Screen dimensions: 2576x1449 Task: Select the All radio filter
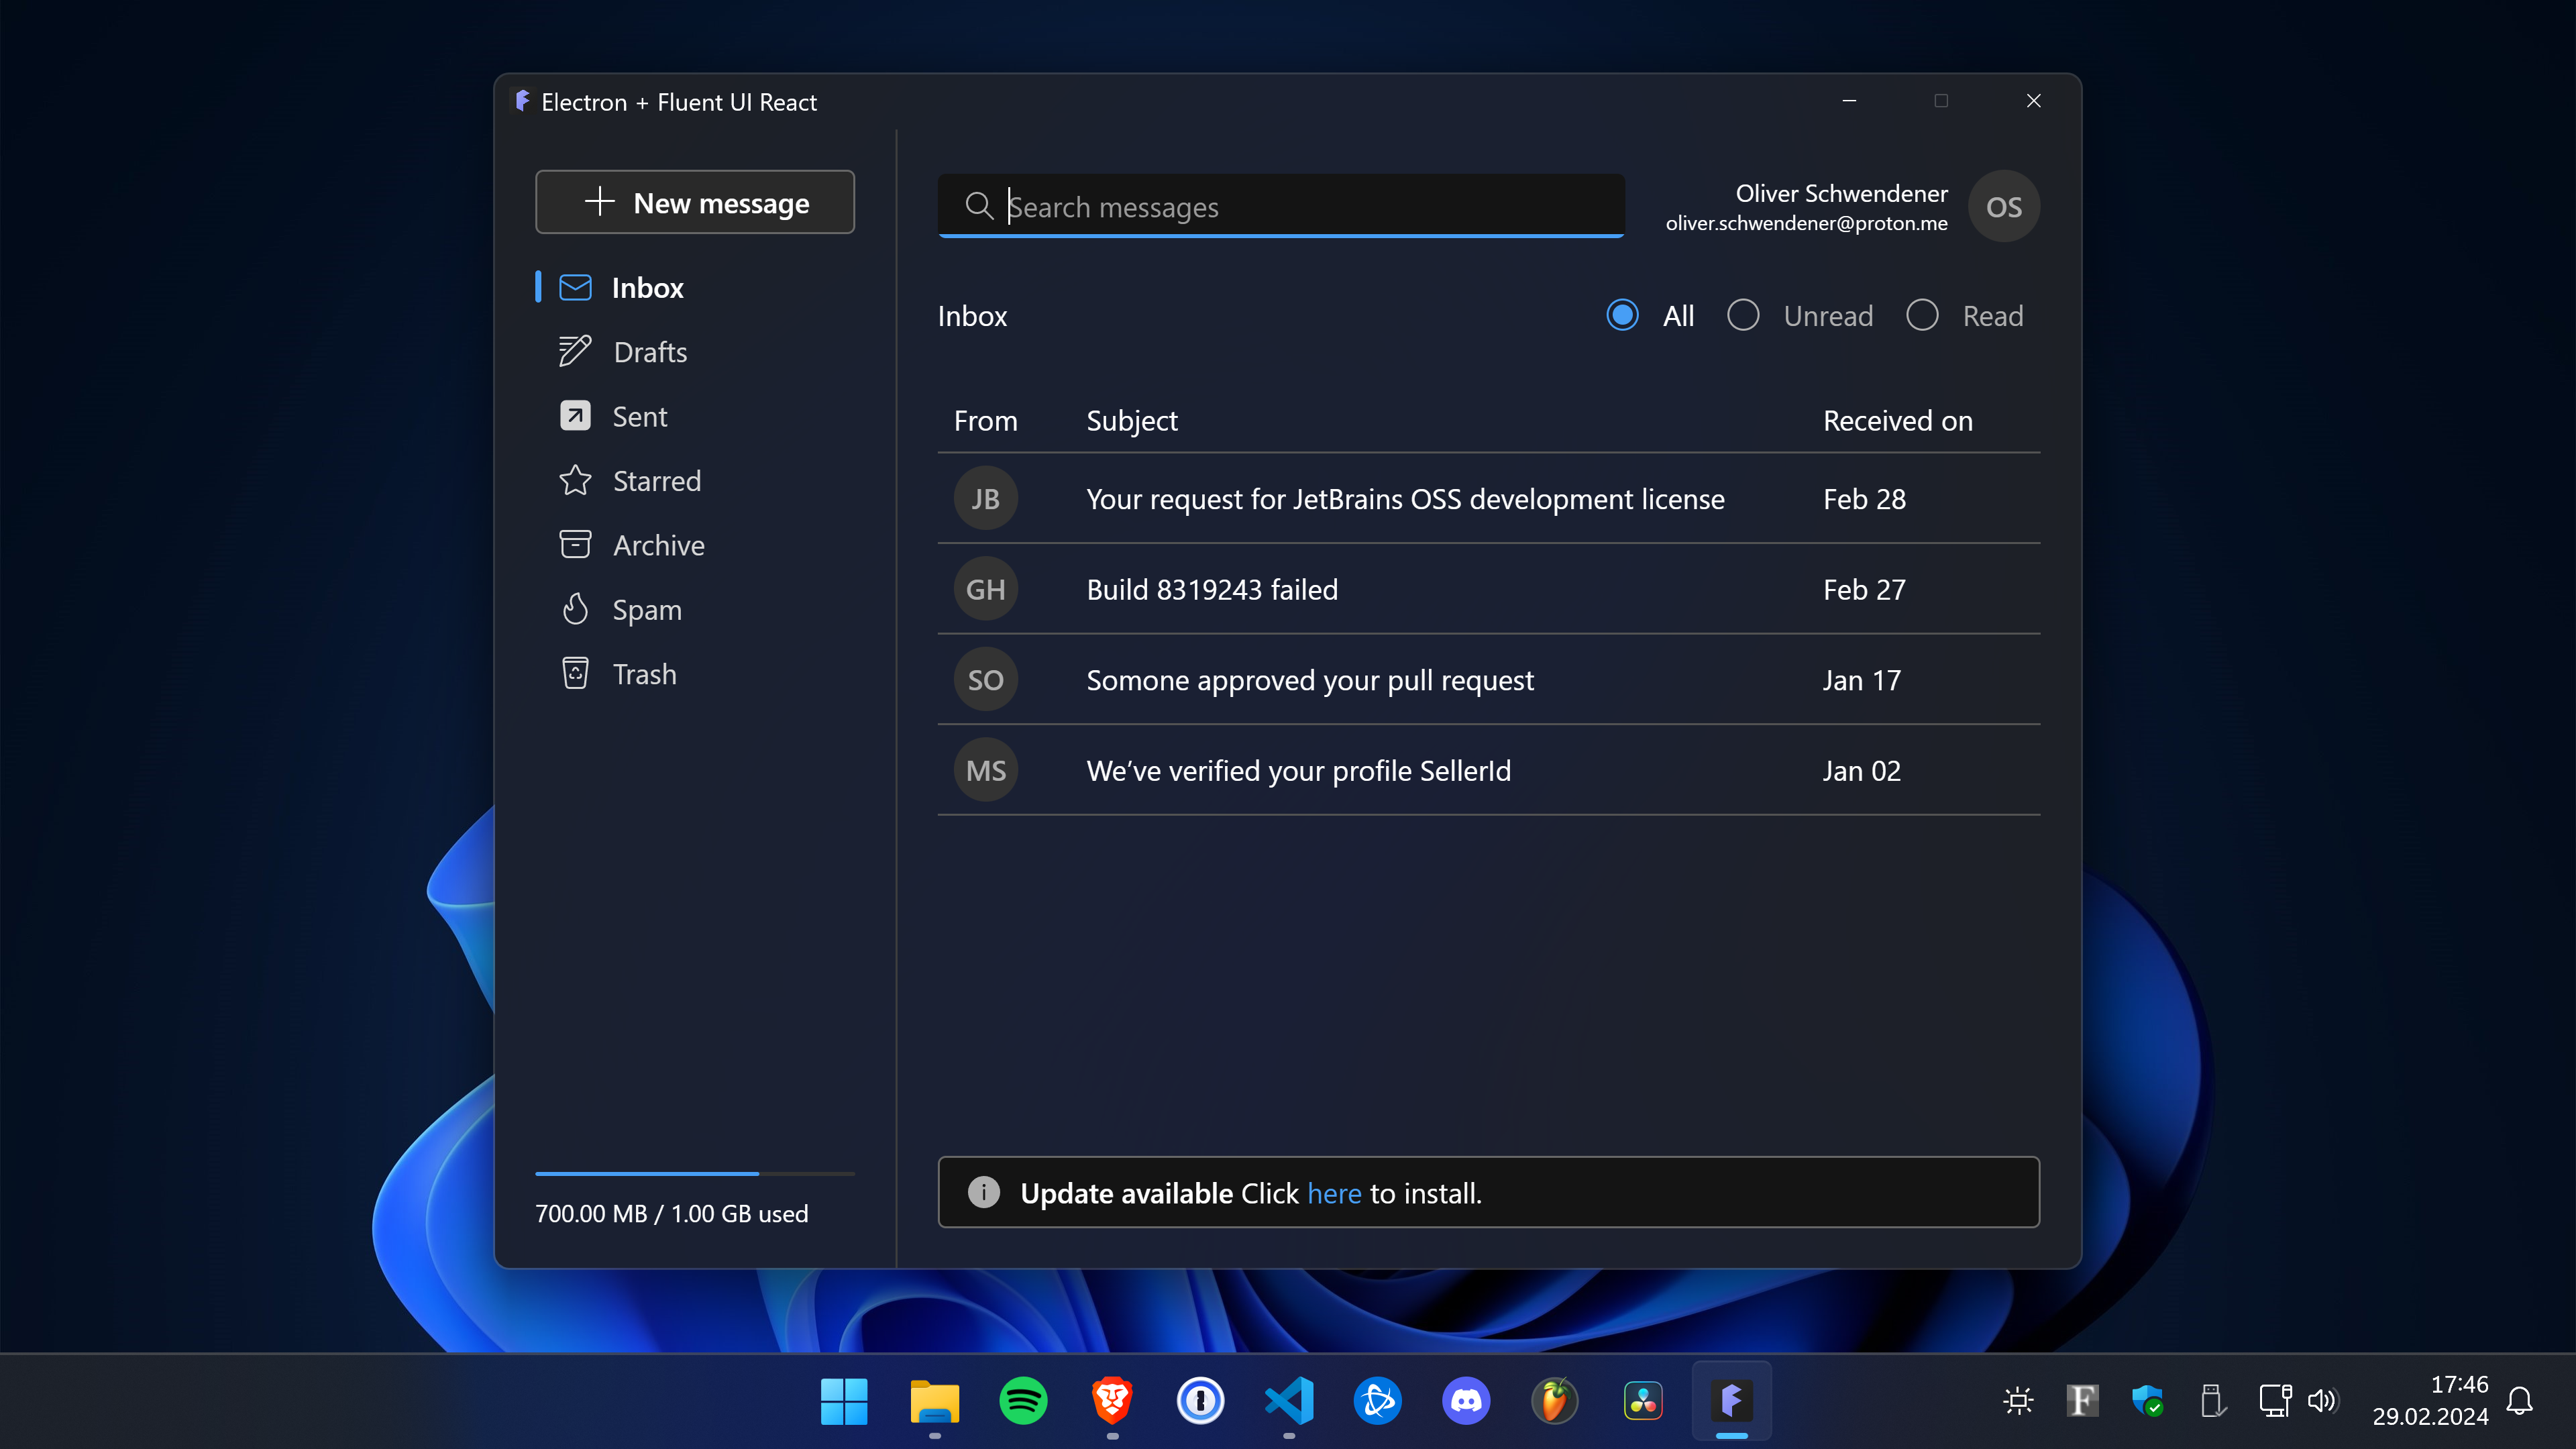1622,316
